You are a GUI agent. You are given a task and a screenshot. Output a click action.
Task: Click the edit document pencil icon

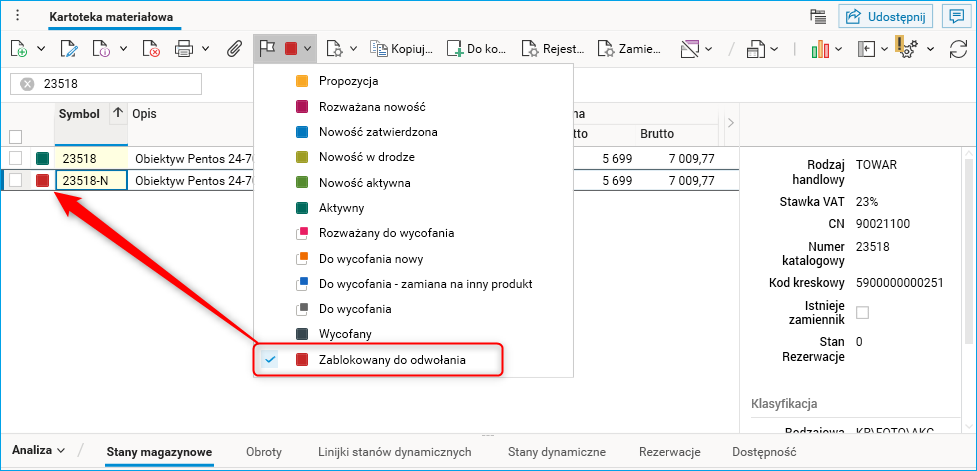point(68,49)
